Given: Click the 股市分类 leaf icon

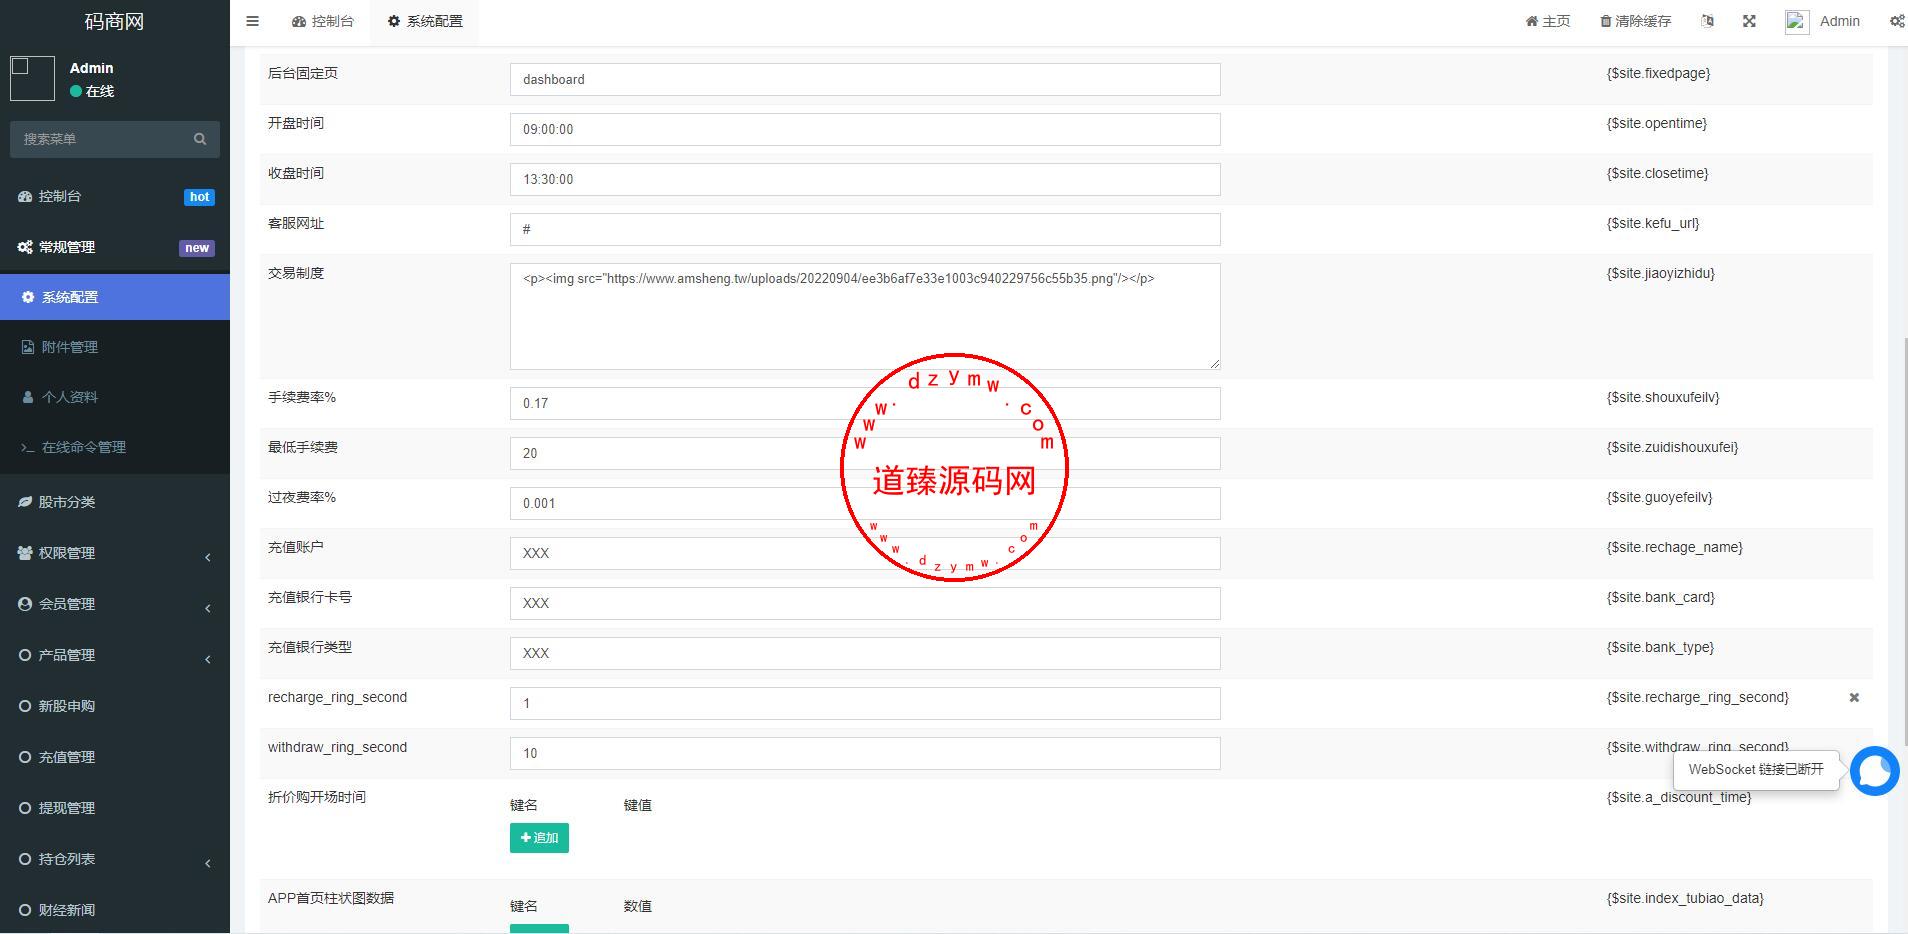Looking at the screenshot, I should 25,502.
